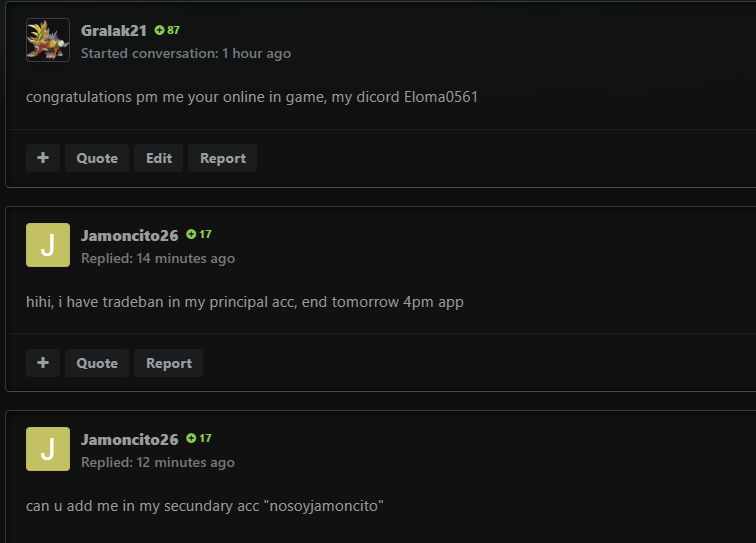Open Jamoncito26's profile from the tradeban reply
The image size is (756, 543).
(x=130, y=235)
